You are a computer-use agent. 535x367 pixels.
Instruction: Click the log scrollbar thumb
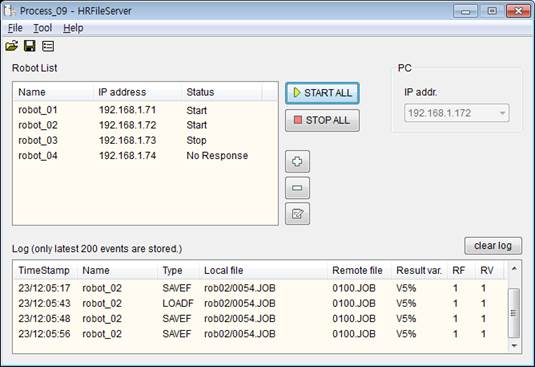coord(514,313)
